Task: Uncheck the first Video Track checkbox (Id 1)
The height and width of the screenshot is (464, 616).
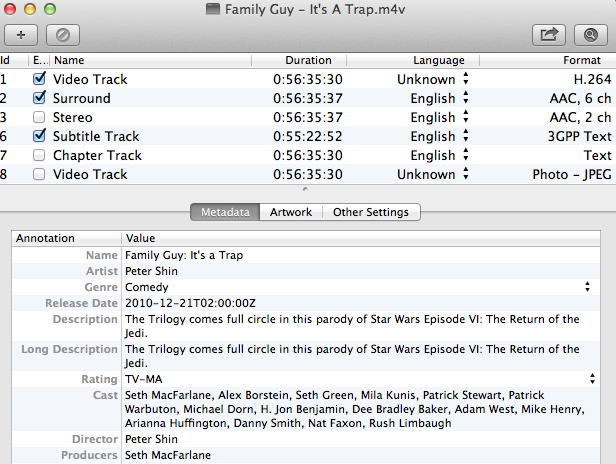Action: click(39, 79)
